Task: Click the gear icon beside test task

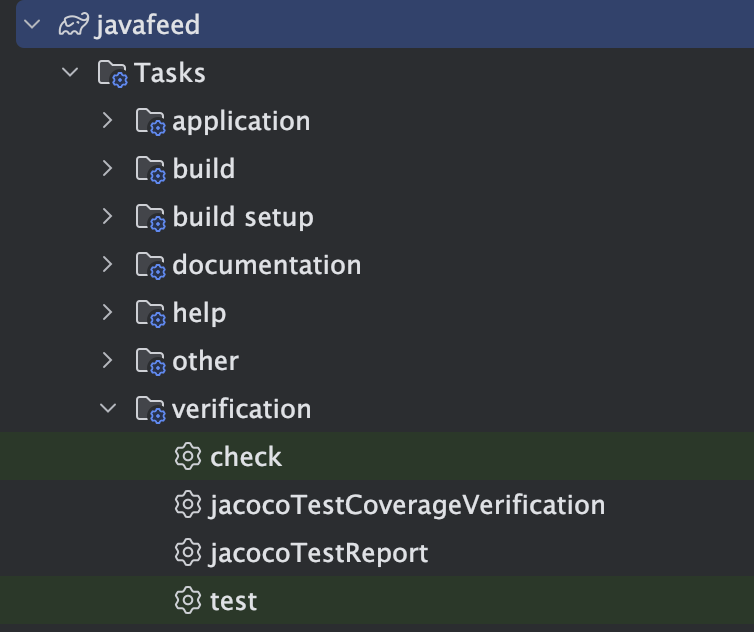Action: tap(187, 601)
